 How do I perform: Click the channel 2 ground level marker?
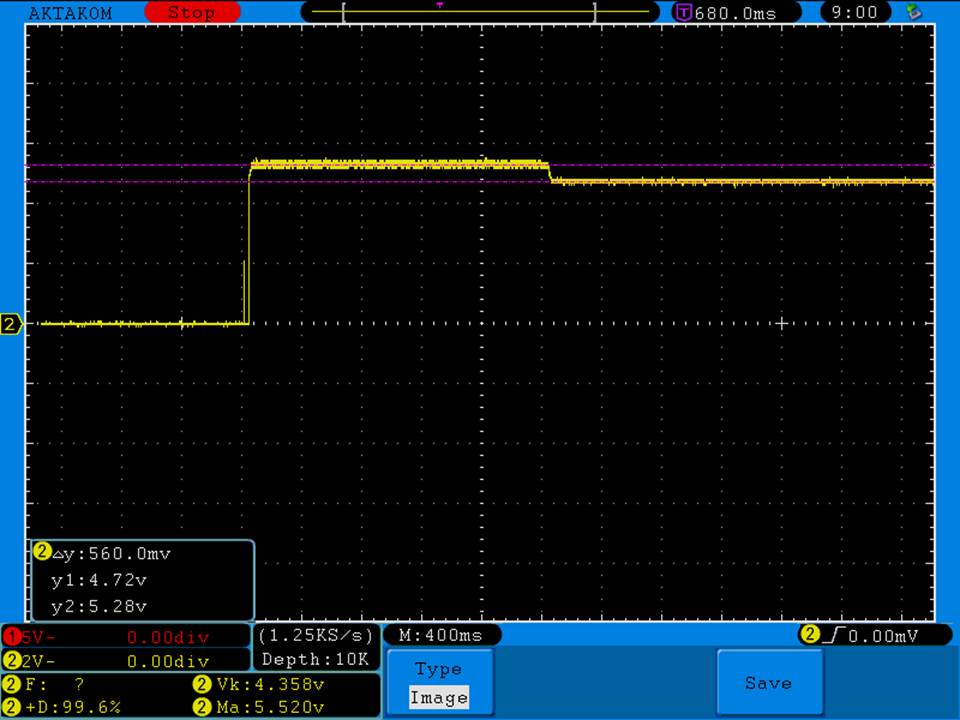coord(11,324)
